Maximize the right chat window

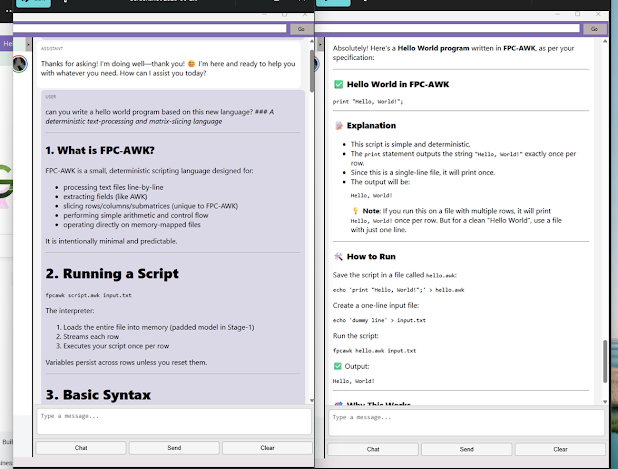[x=577, y=14]
